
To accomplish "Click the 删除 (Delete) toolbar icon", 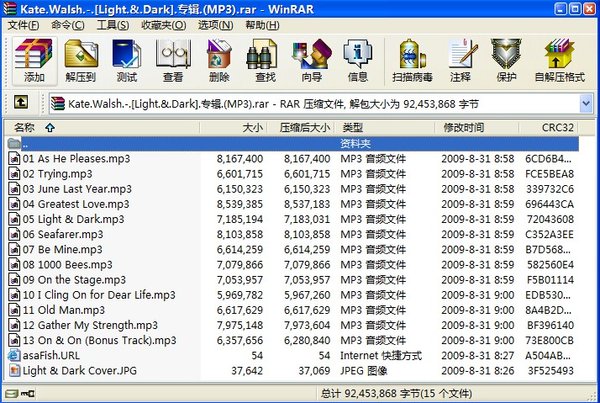I will click(x=219, y=61).
